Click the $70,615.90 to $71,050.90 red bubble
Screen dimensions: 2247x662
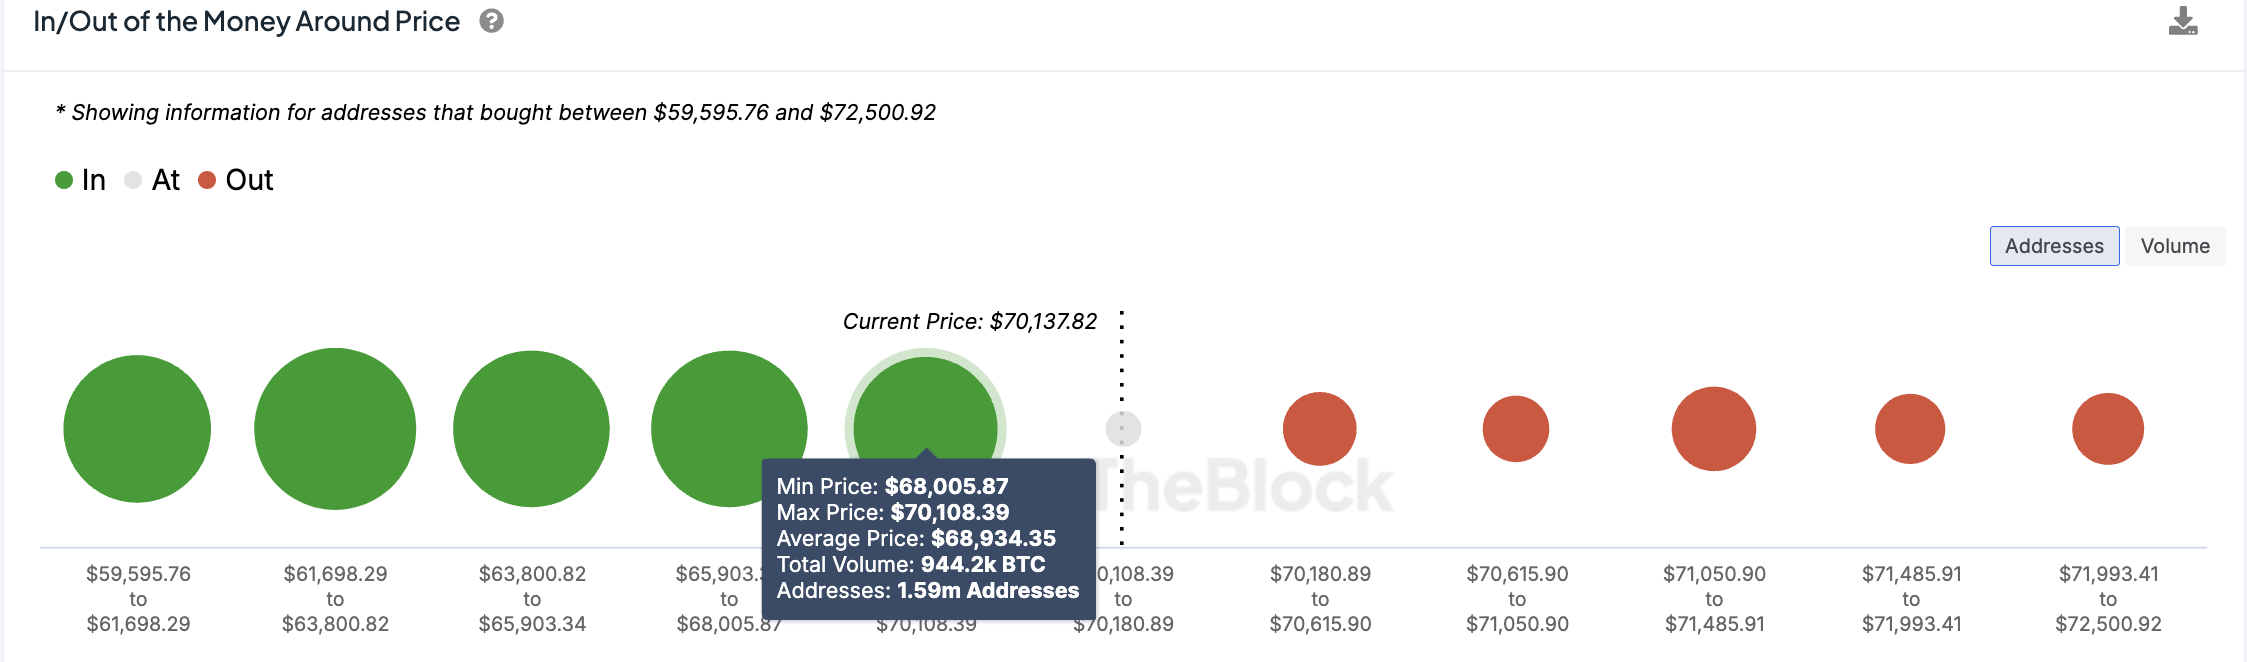pyautogui.click(x=1516, y=429)
